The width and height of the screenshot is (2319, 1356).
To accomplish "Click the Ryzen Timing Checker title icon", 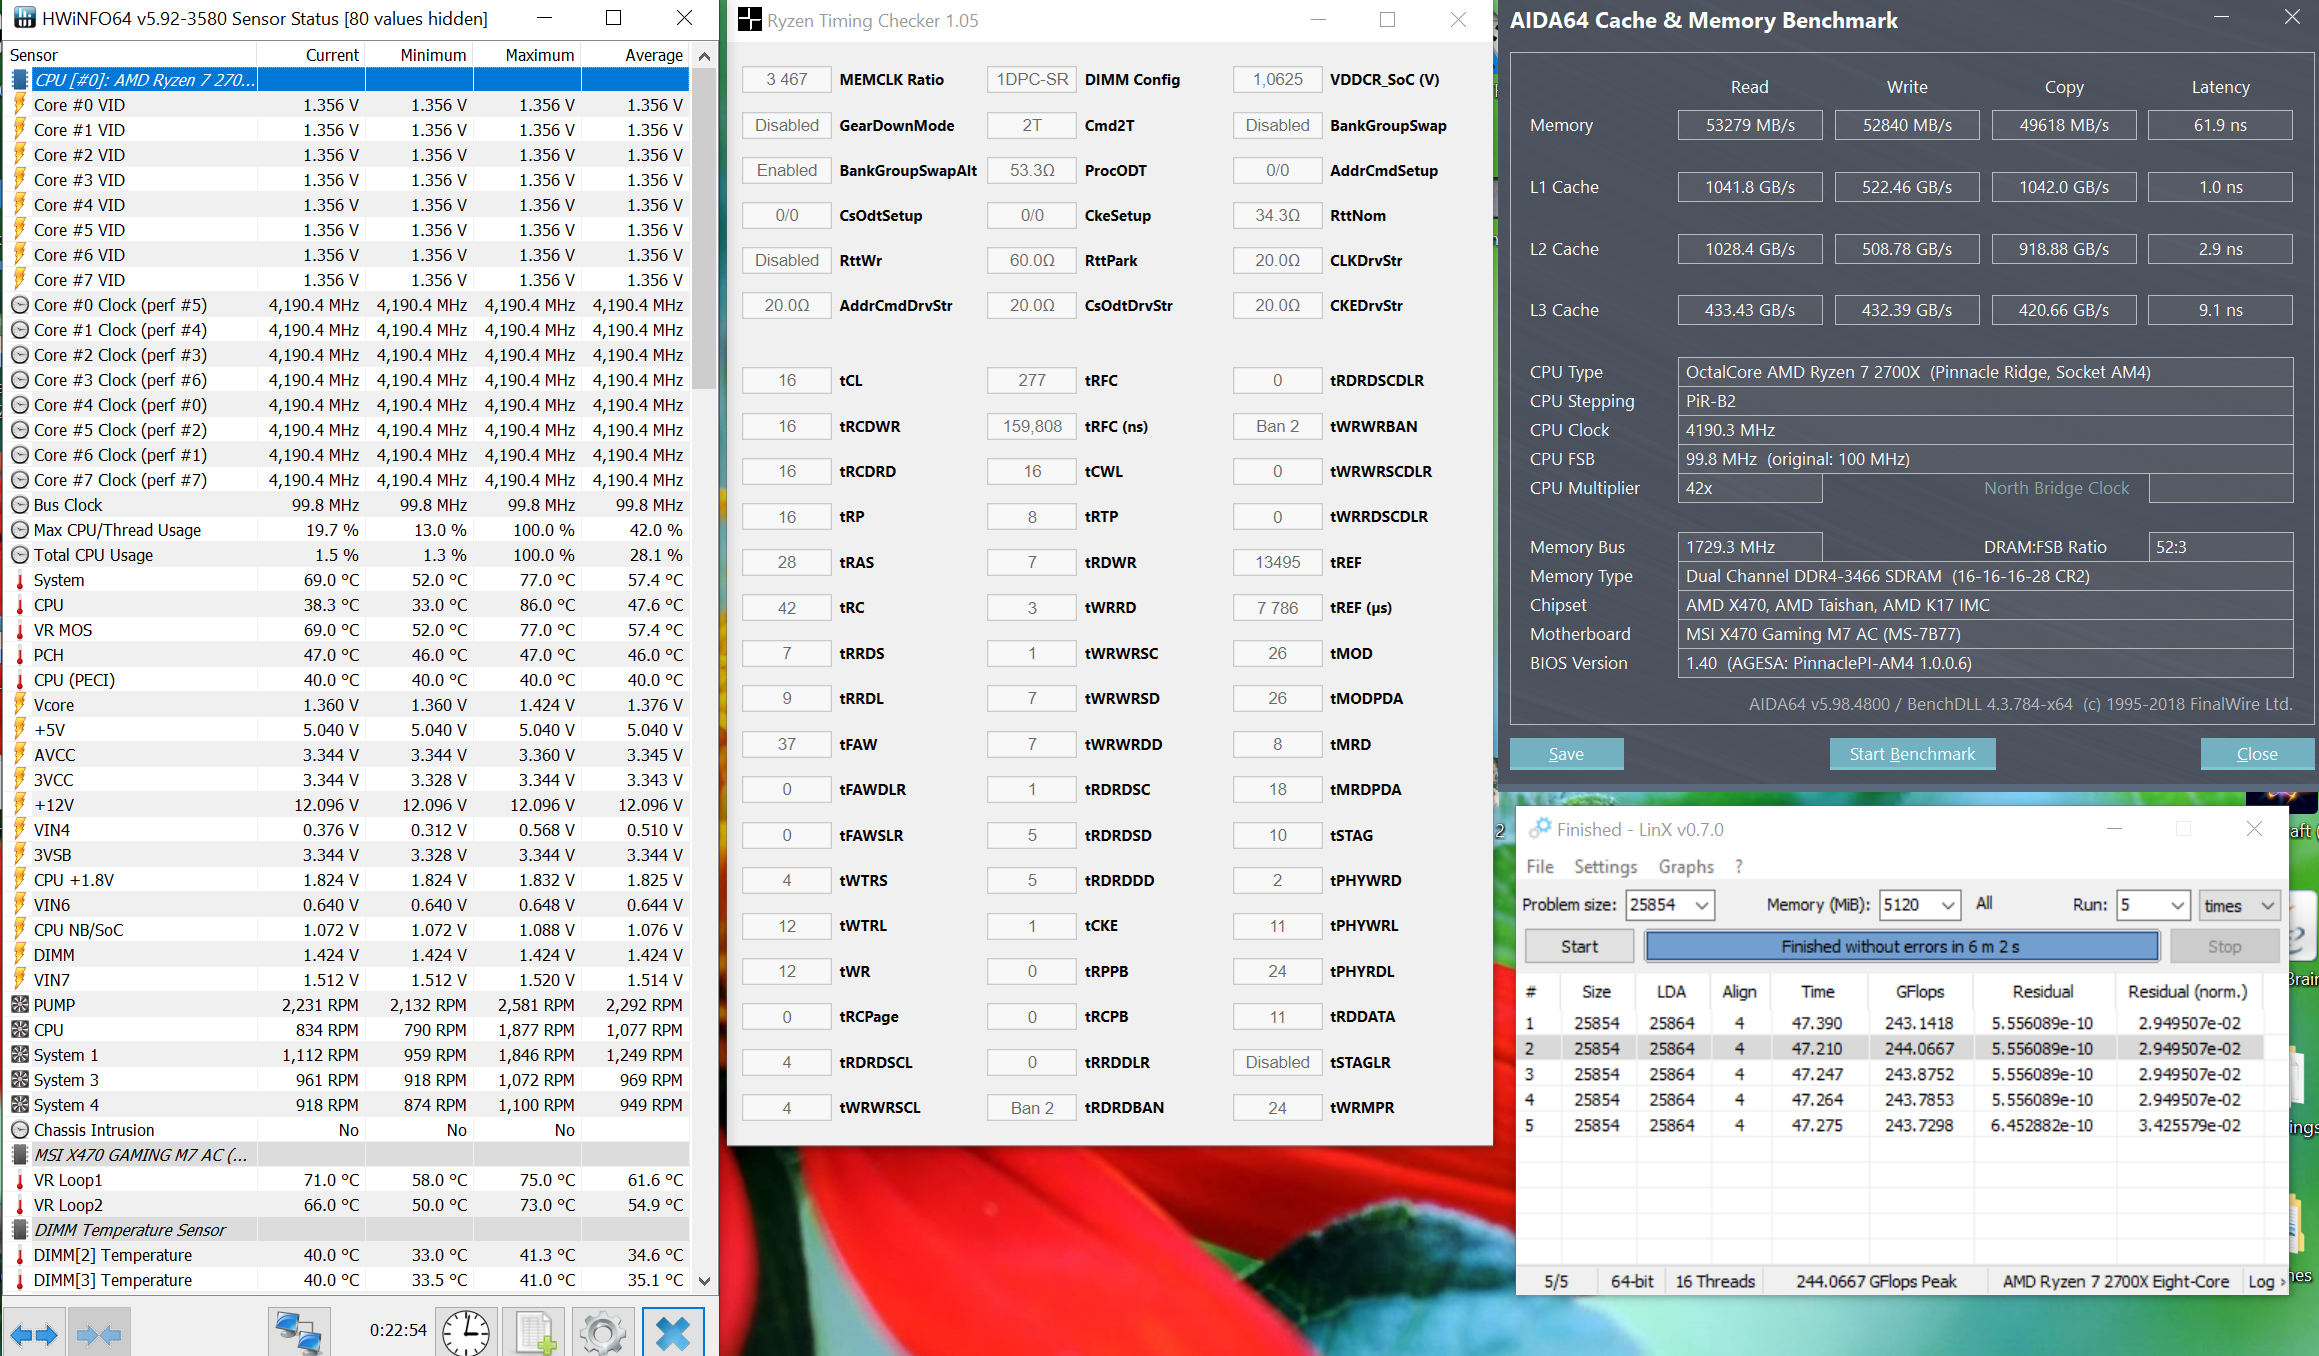I will 749,20.
